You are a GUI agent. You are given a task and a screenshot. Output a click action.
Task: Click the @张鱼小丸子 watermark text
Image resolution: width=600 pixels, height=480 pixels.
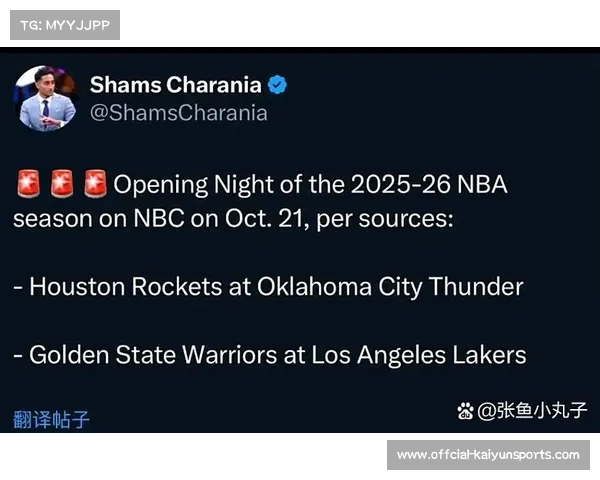click(x=532, y=411)
